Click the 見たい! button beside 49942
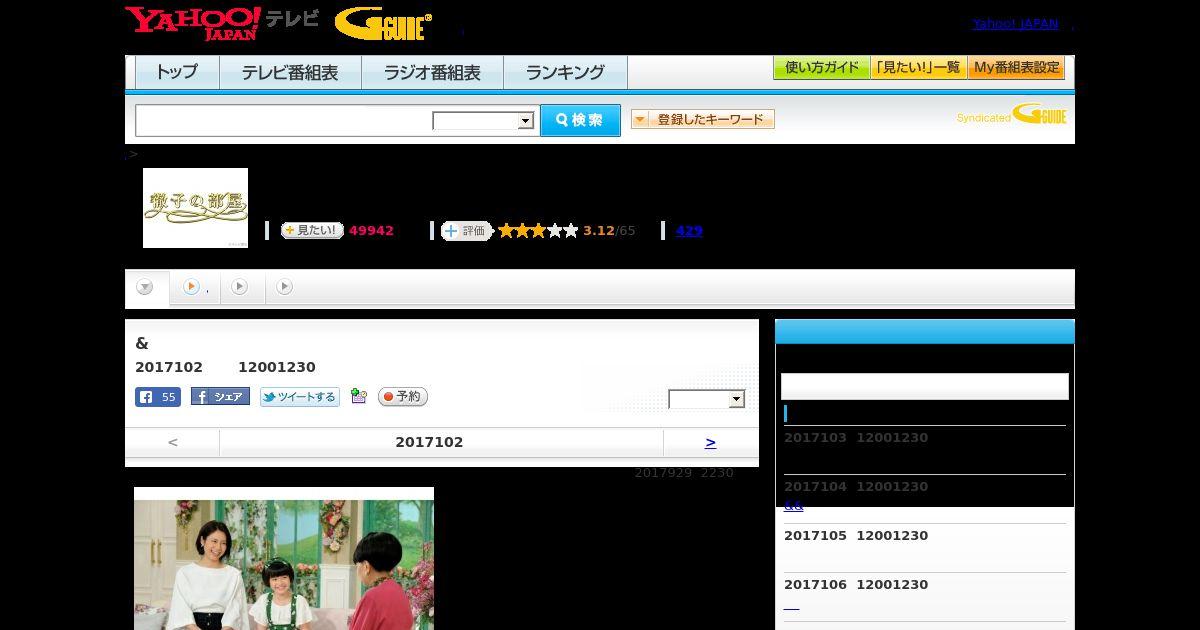Viewport: 1200px width, 630px height. [312, 230]
